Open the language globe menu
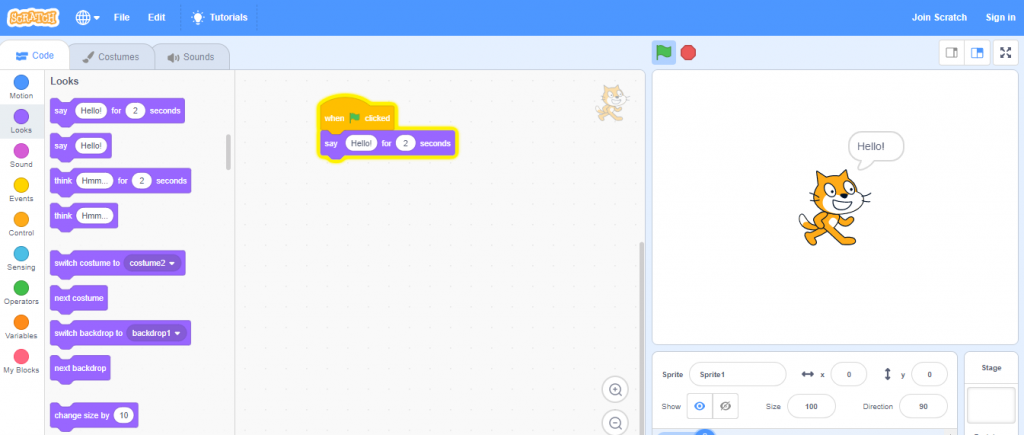The height and width of the screenshot is (435, 1024). [88, 18]
